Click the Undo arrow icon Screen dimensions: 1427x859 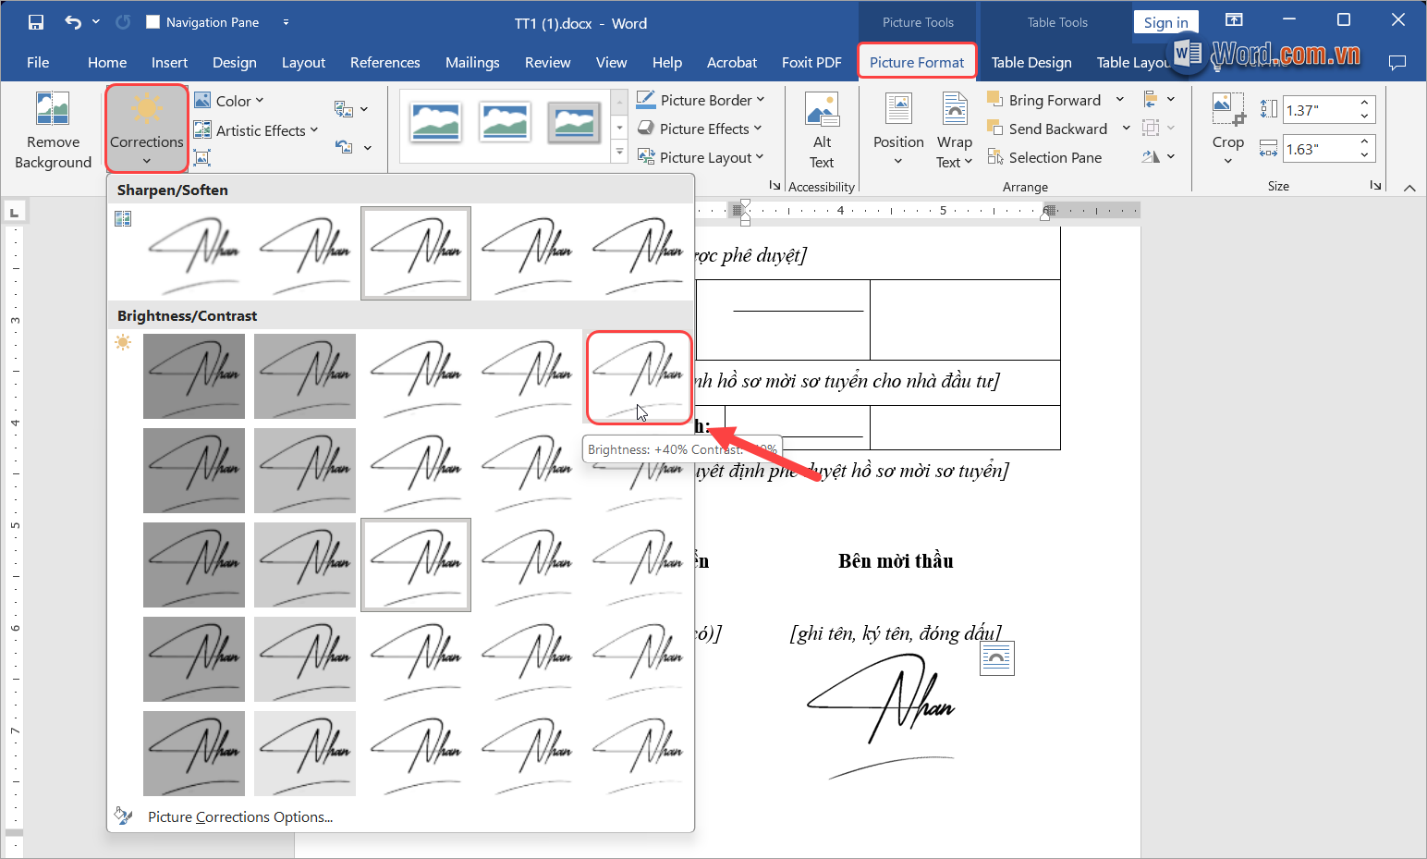tap(73, 22)
